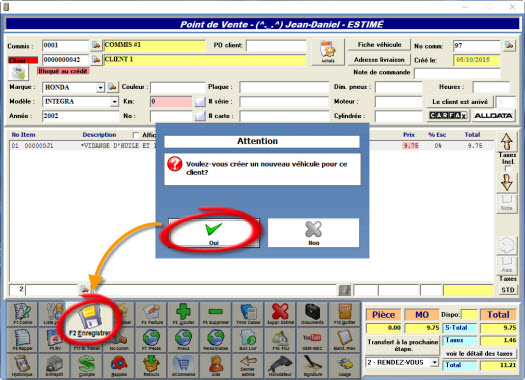
Task: Click voir le détail des taxes button
Action: click(479, 354)
